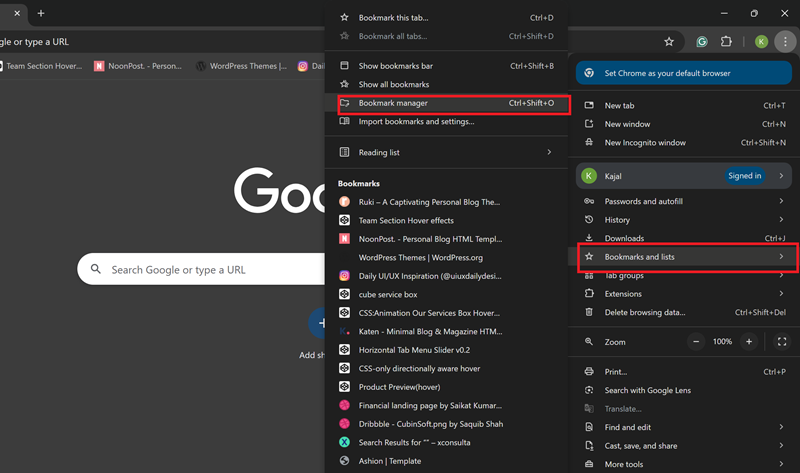Open Downloads menu item
Screen dimensions: 800x473
(x=684, y=238)
